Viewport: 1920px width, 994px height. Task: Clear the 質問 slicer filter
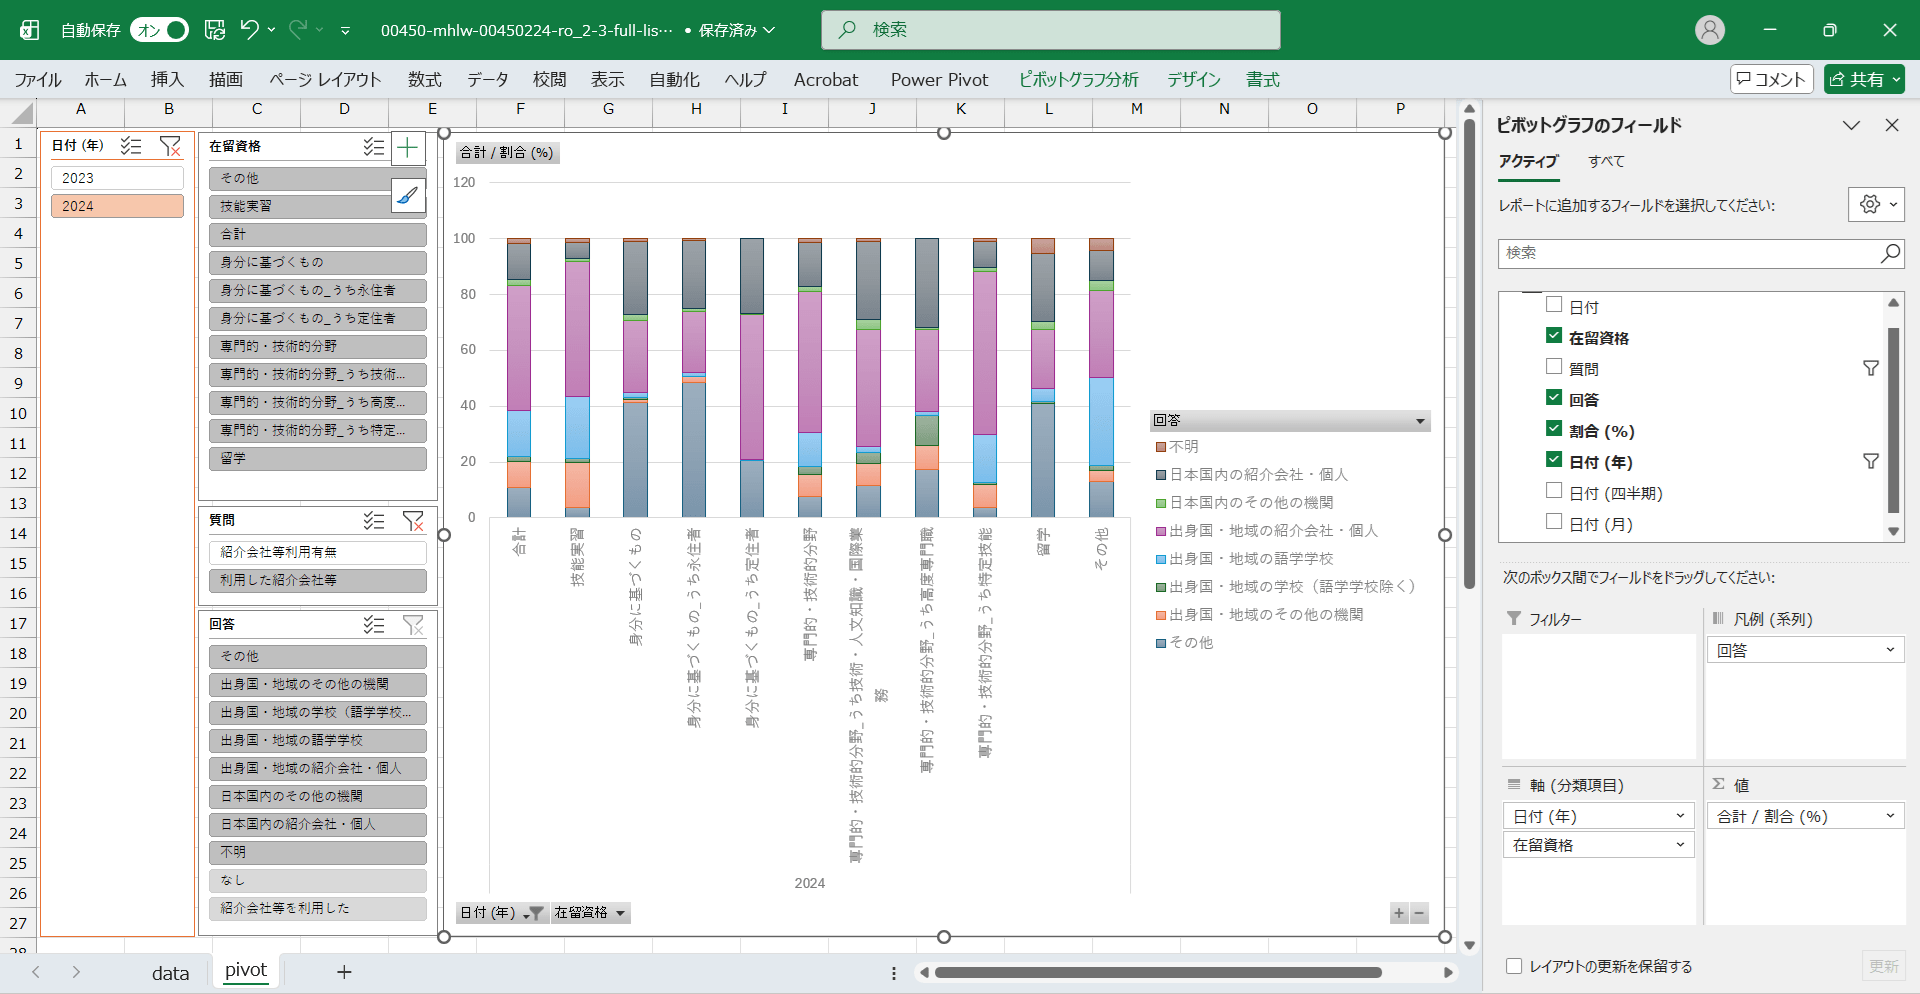coord(413,521)
